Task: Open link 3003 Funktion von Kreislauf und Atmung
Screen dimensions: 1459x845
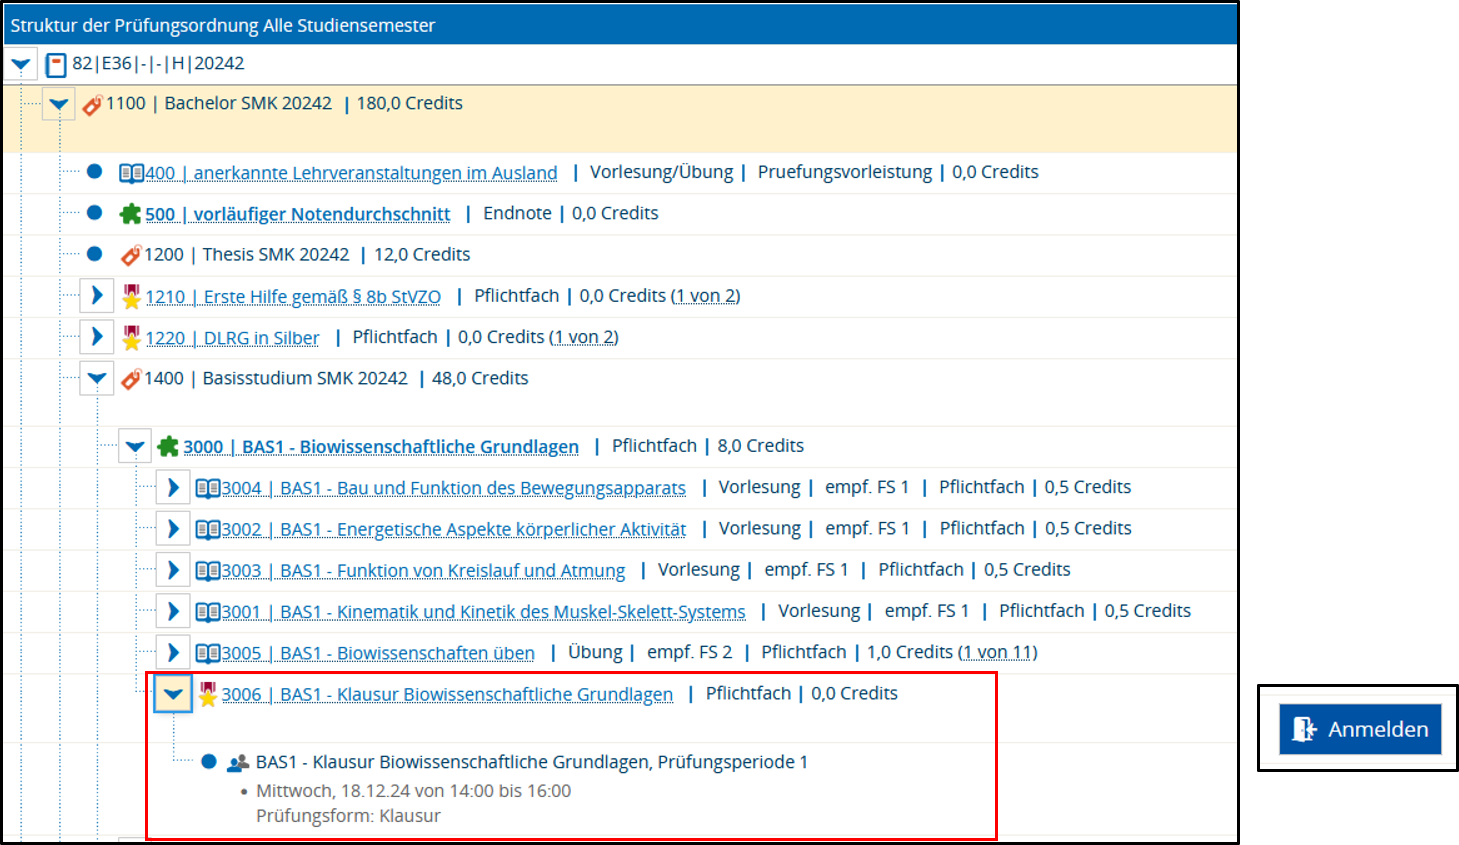Action: (x=423, y=570)
